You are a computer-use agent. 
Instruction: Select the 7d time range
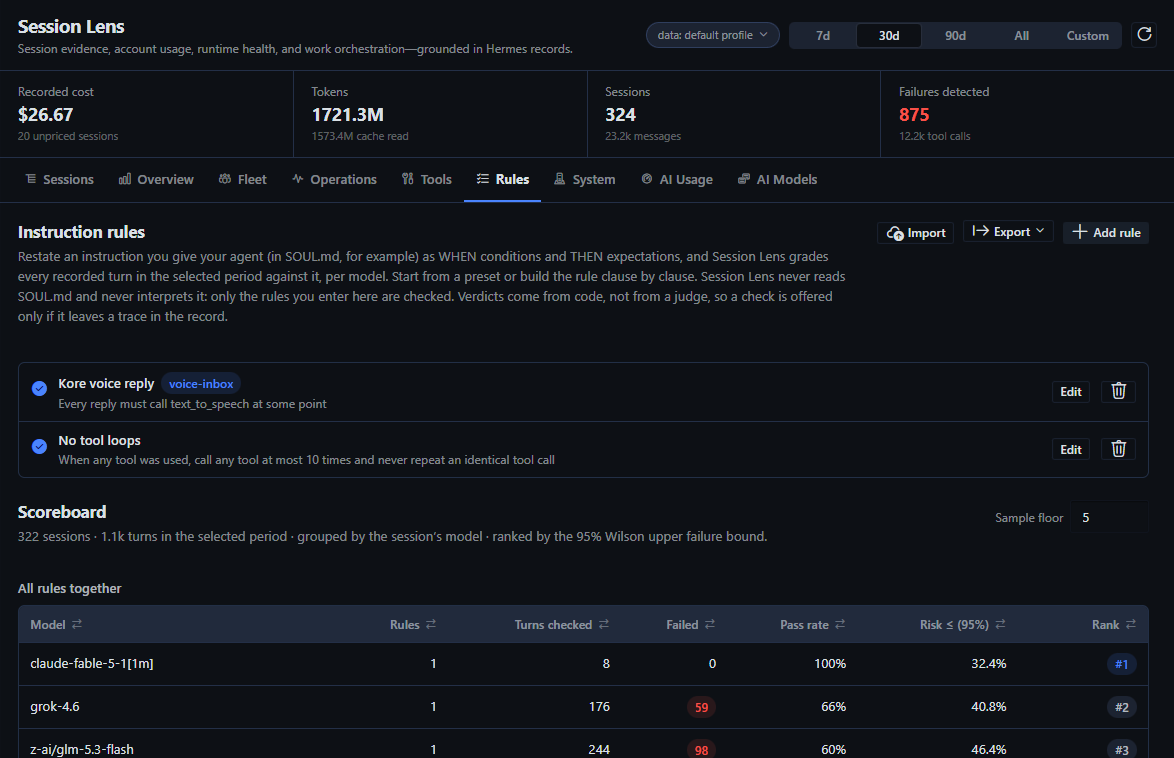point(823,35)
